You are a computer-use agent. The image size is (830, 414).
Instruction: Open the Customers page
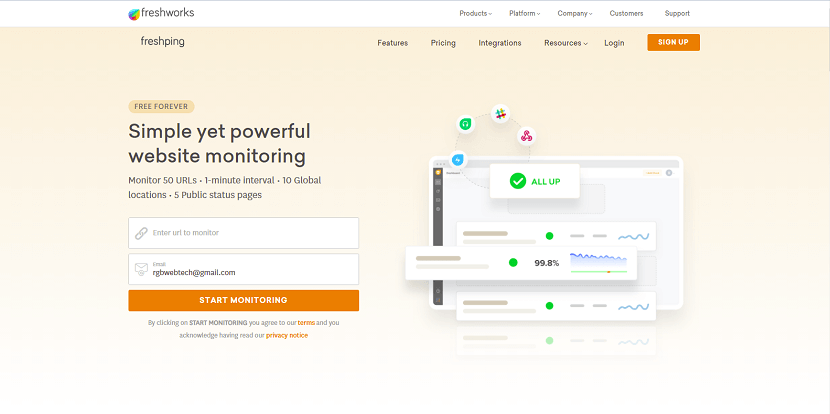pyautogui.click(x=626, y=14)
